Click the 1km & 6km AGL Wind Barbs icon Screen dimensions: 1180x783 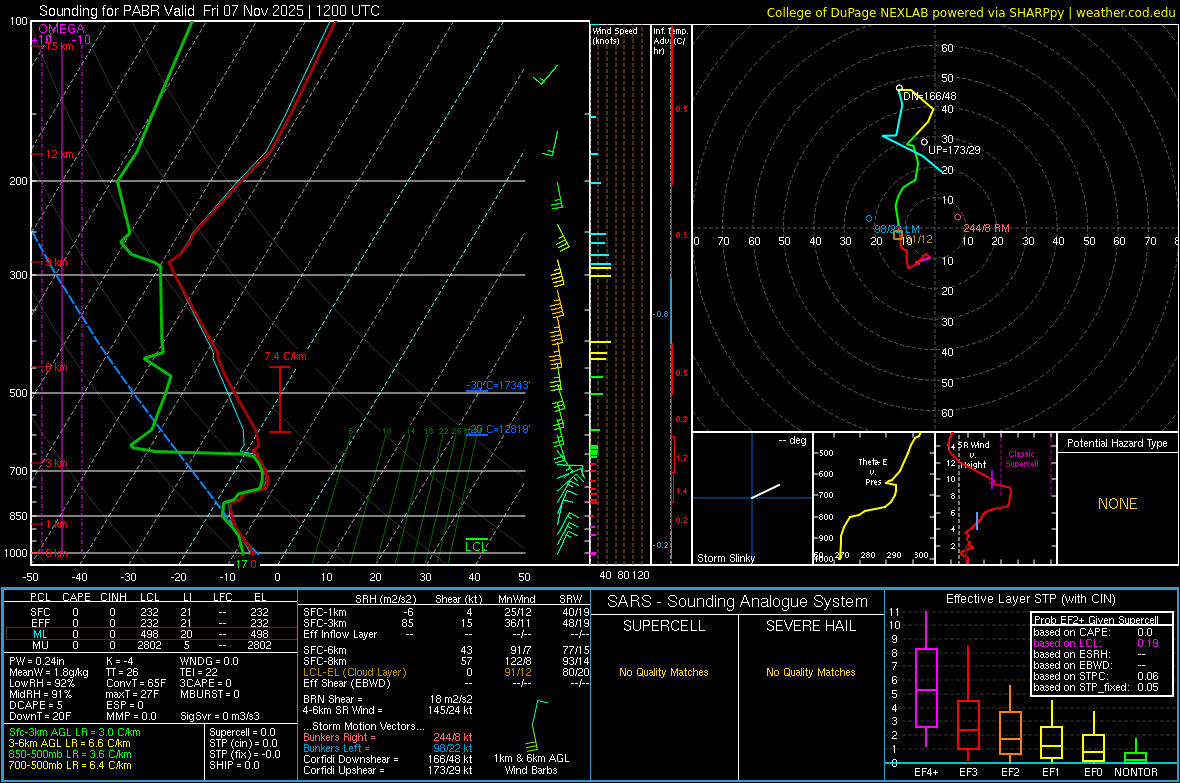pyautogui.click(x=535, y=726)
